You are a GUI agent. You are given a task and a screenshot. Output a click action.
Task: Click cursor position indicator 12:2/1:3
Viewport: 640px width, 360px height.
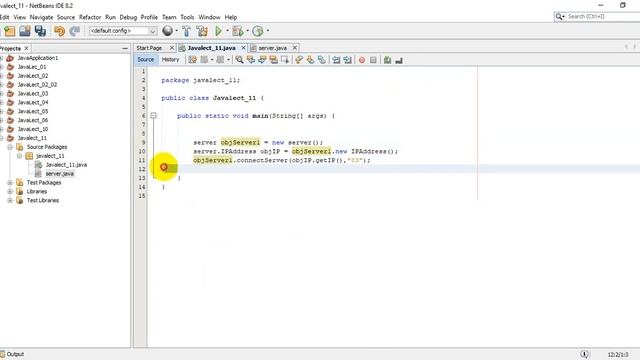pyautogui.click(x=618, y=355)
